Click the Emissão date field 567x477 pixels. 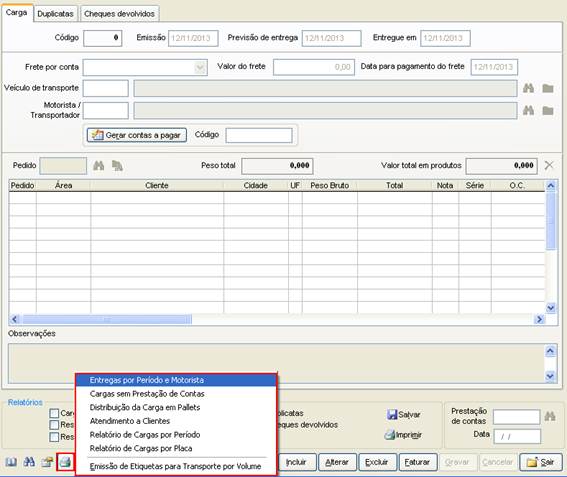(193, 38)
